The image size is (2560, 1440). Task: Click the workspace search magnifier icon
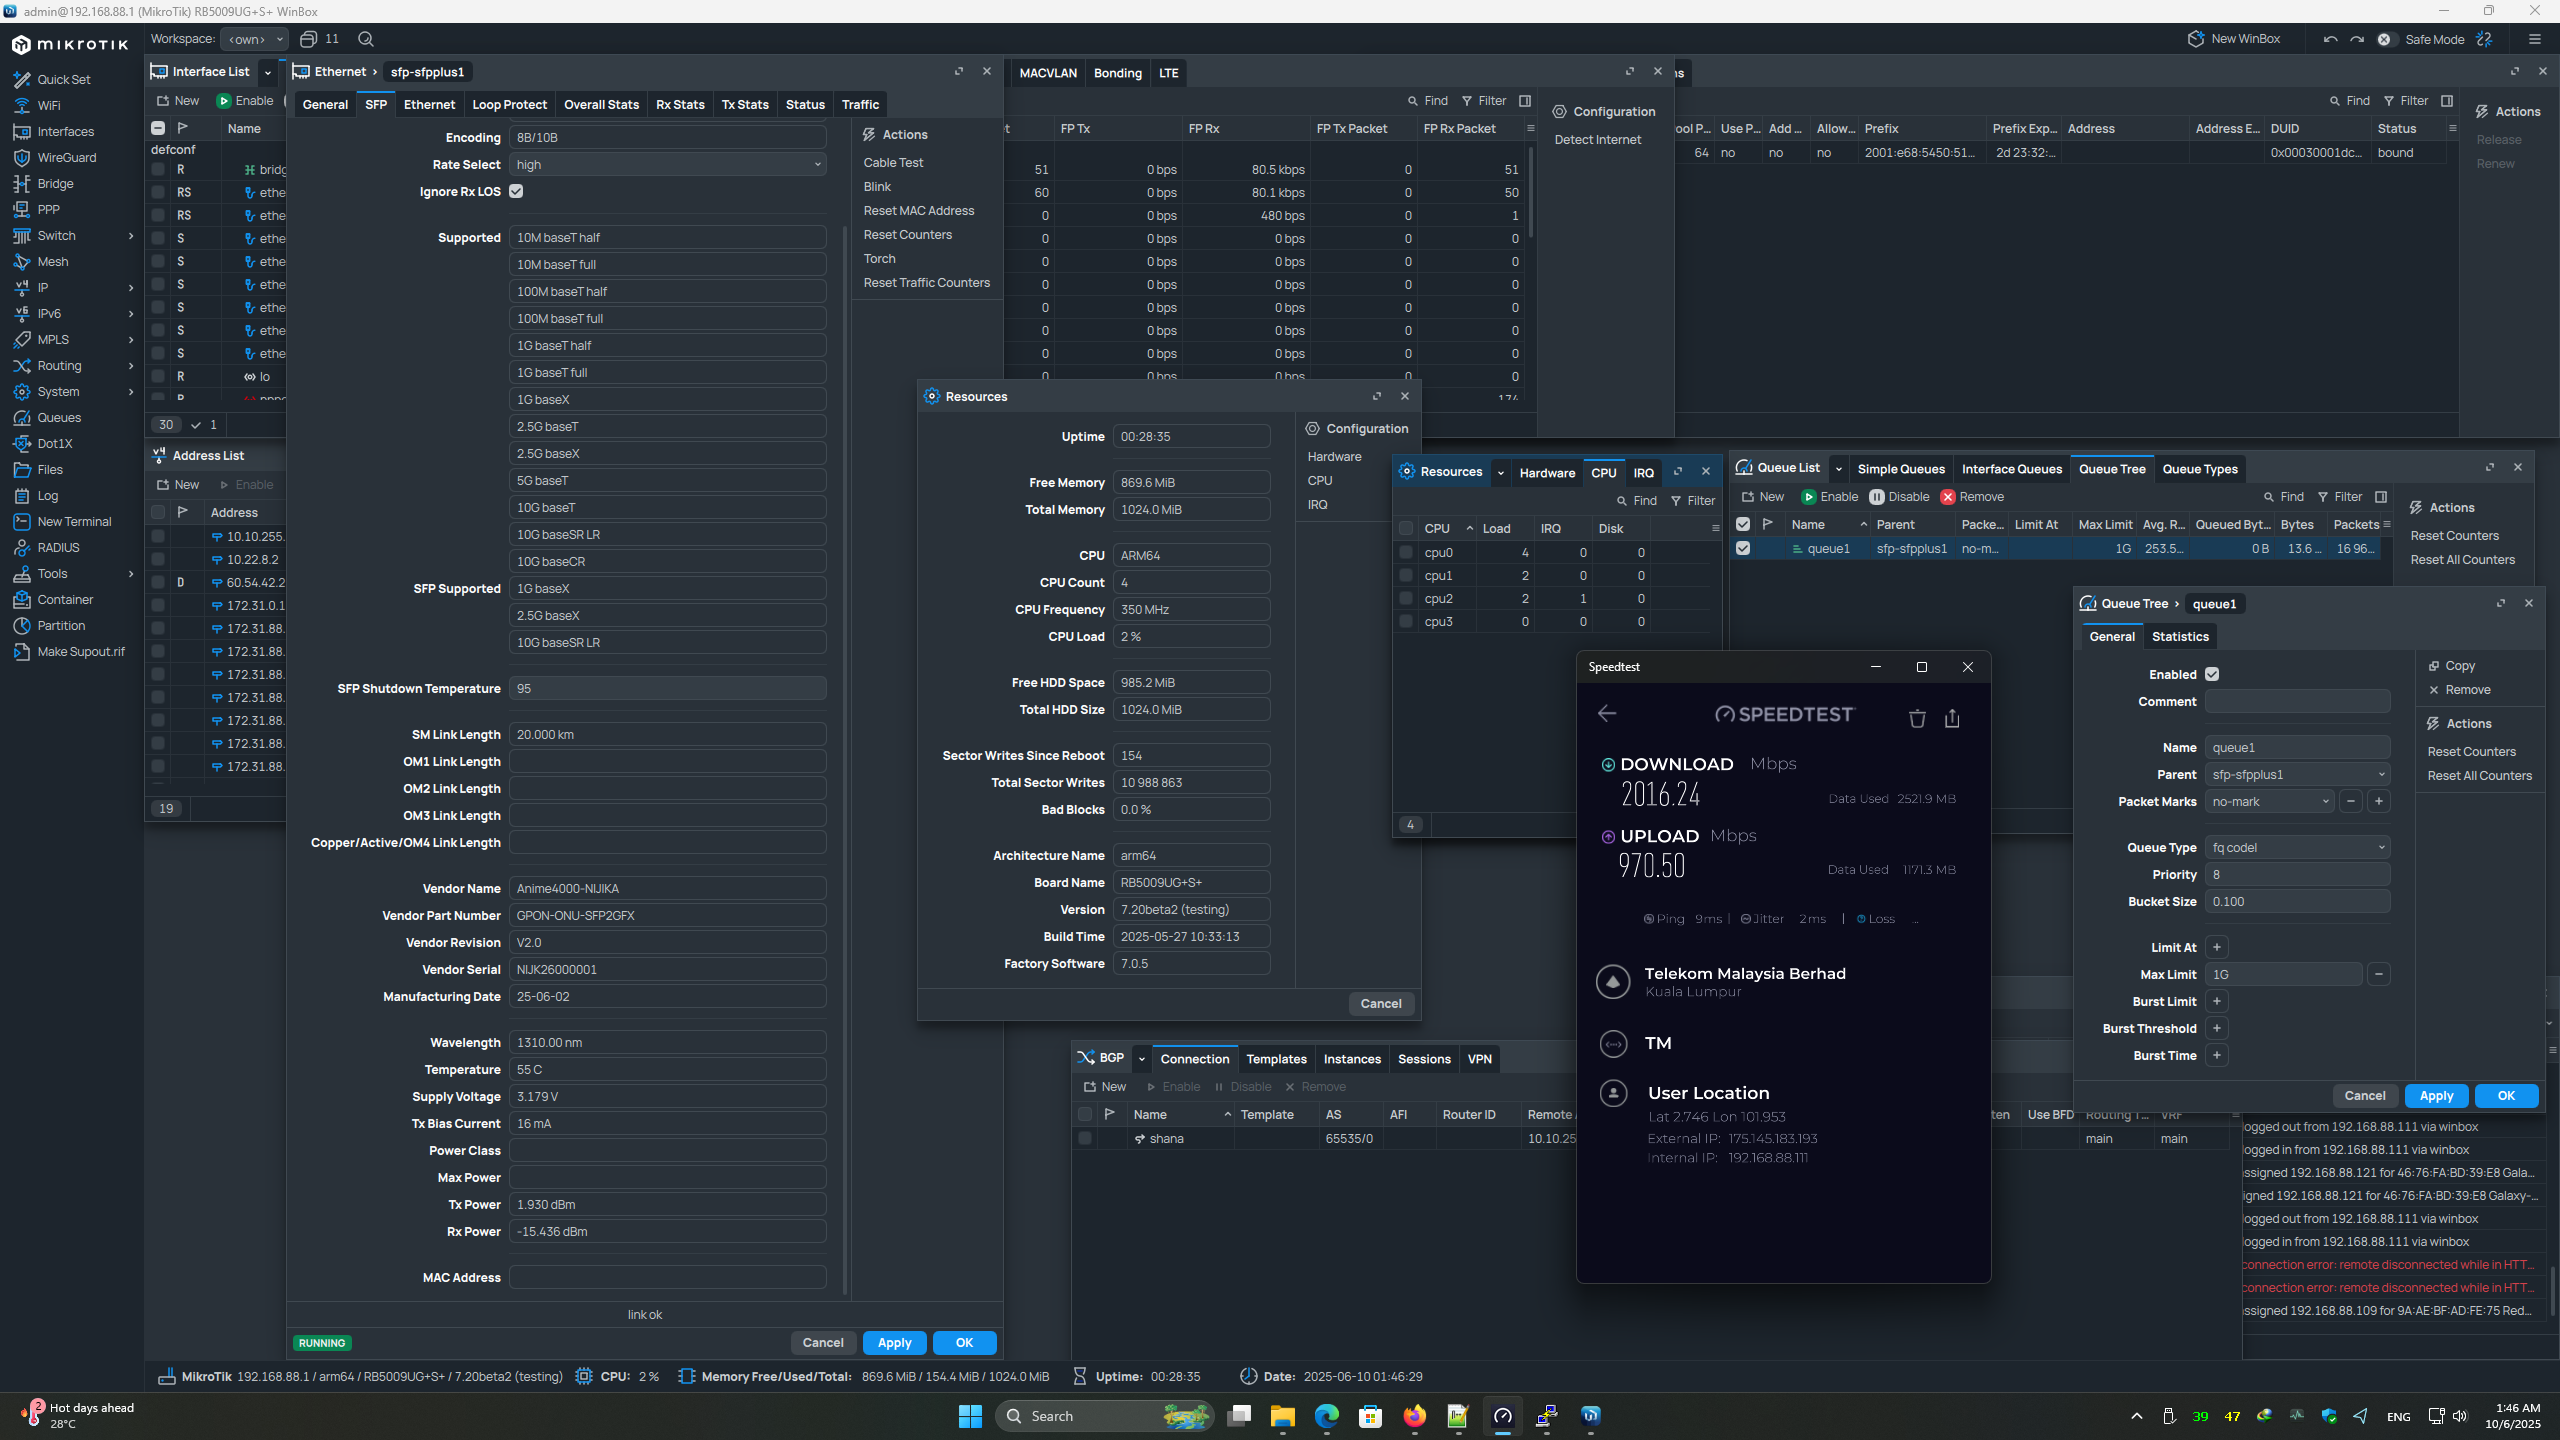click(366, 39)
